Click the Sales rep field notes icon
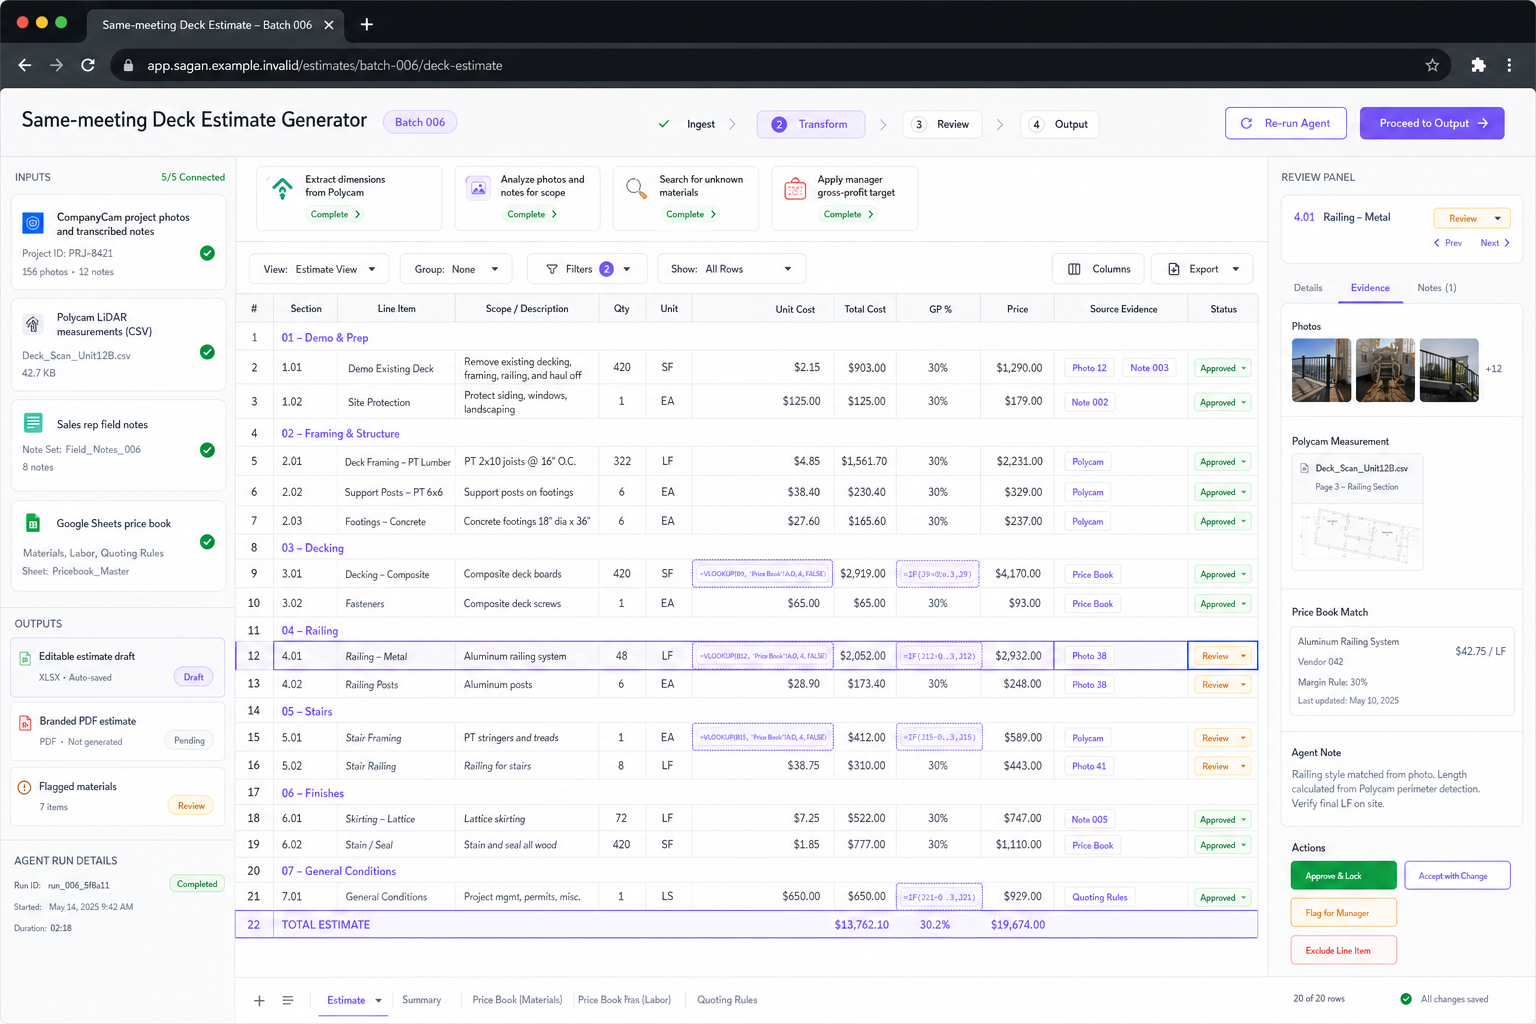The image size is (1536, 1024). pyautogui.click(x=33, y=423)
